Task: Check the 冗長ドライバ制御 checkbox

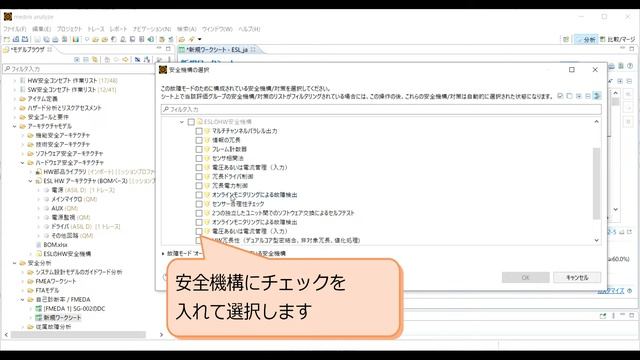Action: tap(199, 177)
